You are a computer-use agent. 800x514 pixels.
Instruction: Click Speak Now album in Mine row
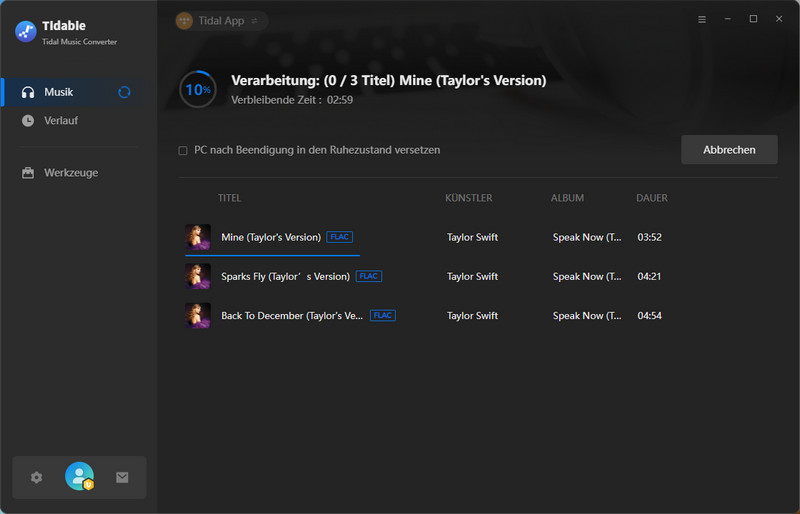pyautogui.click(x=587, y=237)
